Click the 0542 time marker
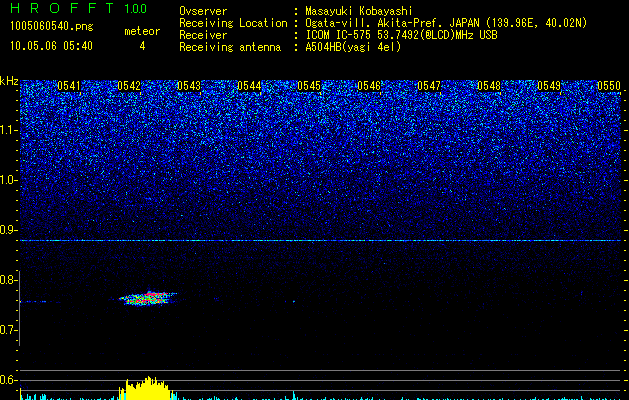 pyautogui.click(x=129, y=86)
